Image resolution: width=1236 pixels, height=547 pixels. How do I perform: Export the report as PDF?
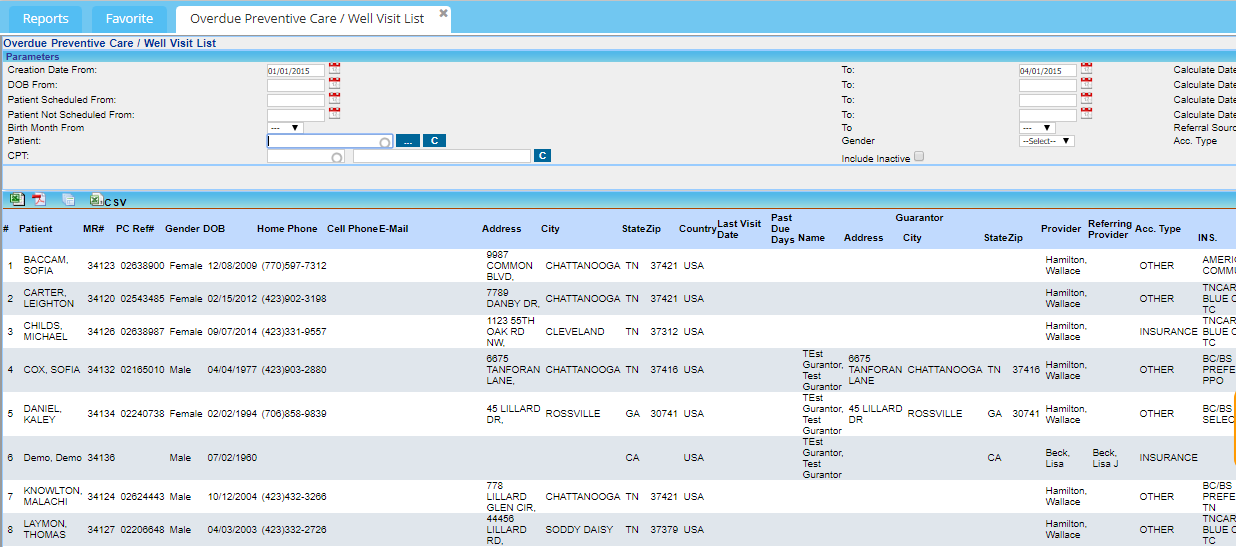(39, 200)
